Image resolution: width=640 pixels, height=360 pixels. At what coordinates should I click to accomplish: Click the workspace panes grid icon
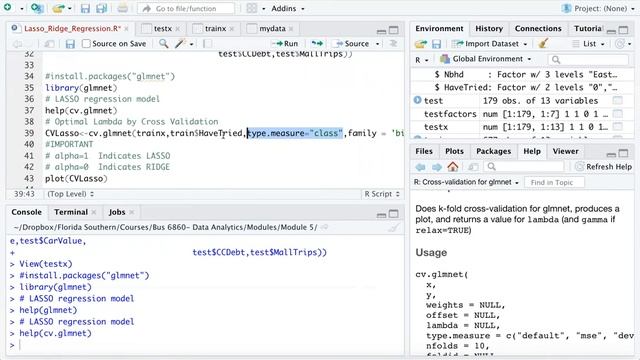coord(252,8)
